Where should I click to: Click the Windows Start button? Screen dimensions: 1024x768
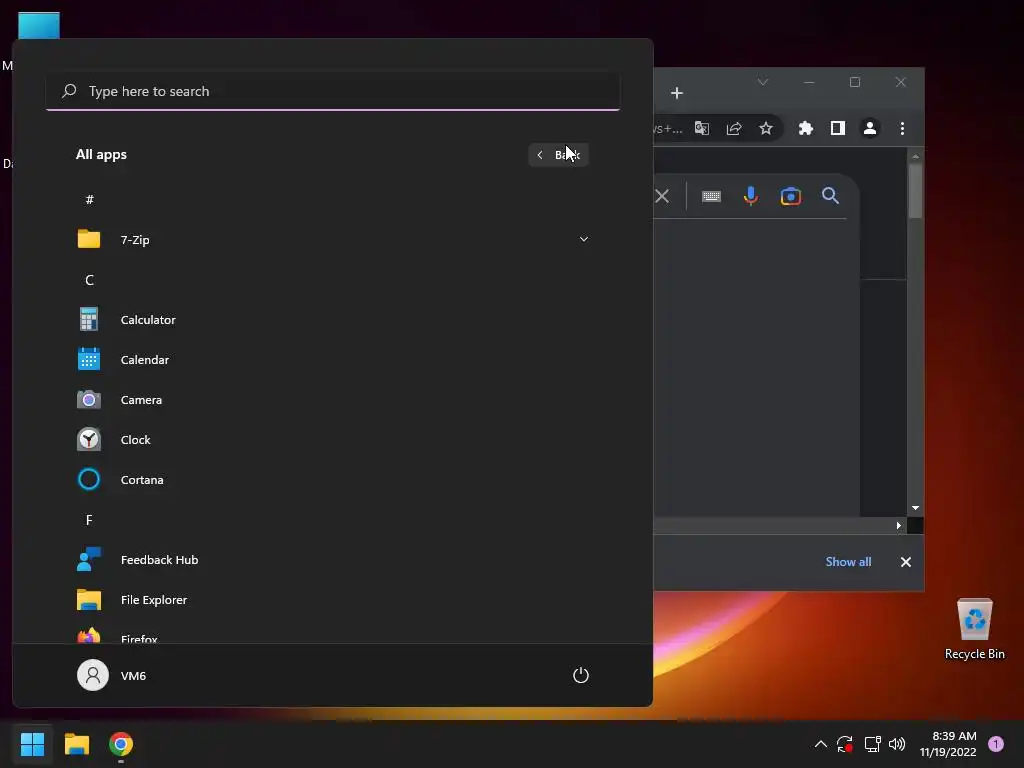(32, 744)
